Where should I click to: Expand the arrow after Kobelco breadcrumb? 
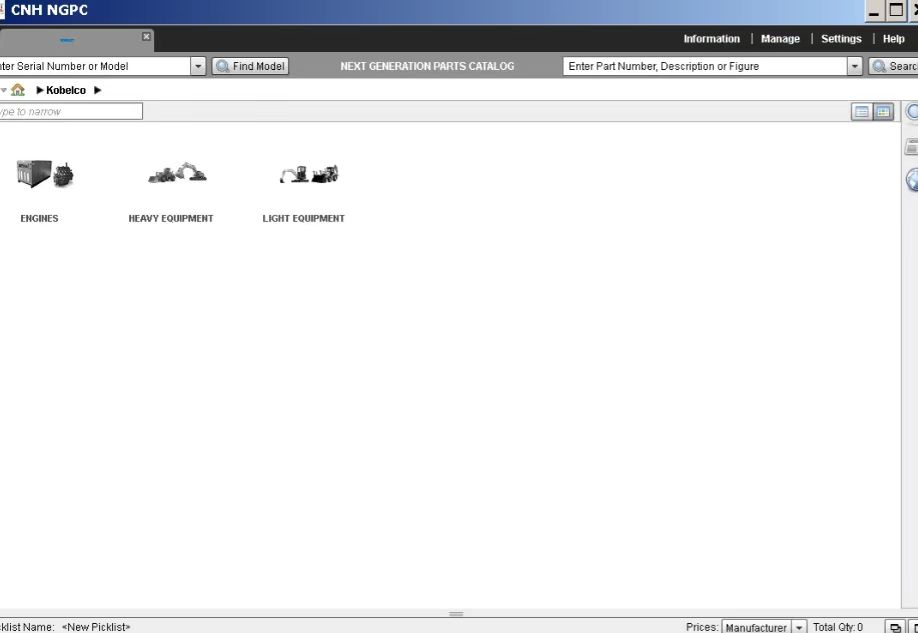coord(98,90)
